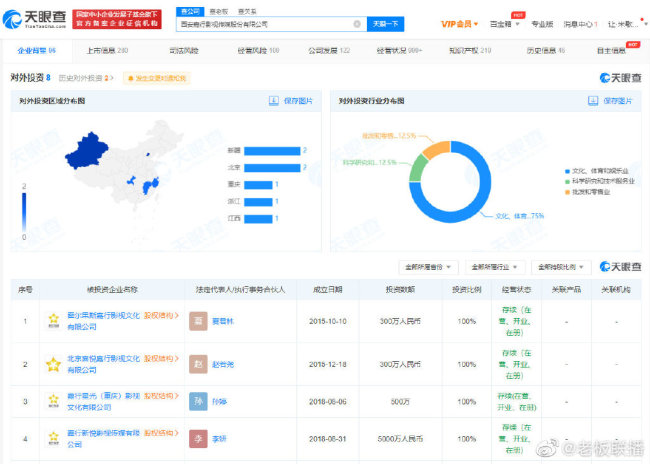Click the star icon in table row 1

tap(53, 321)
